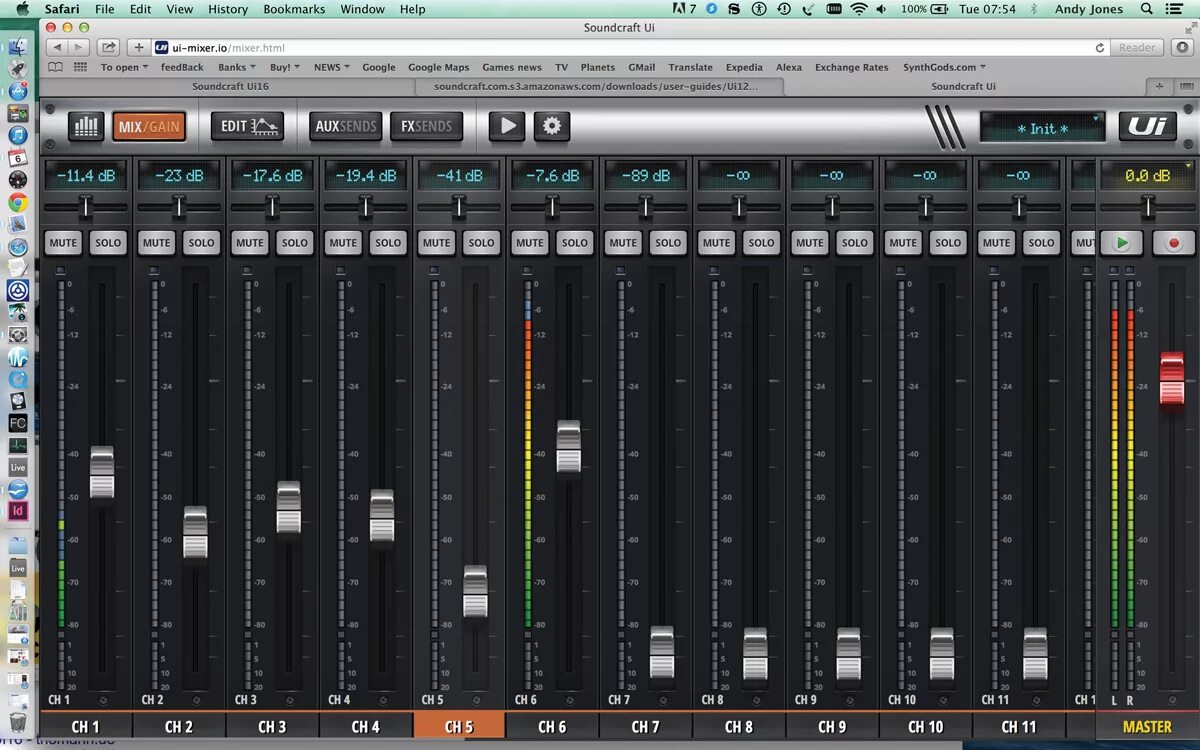Screen dimensions: 1200x750
Task: Open the AUX SENDS view
Action: [346, 126]
